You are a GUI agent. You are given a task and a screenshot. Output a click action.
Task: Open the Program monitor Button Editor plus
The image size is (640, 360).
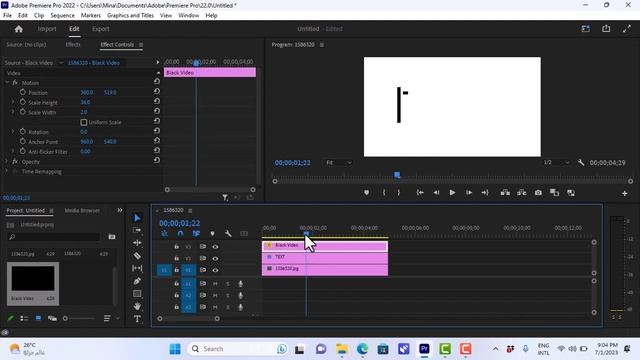tap(624, 193)
